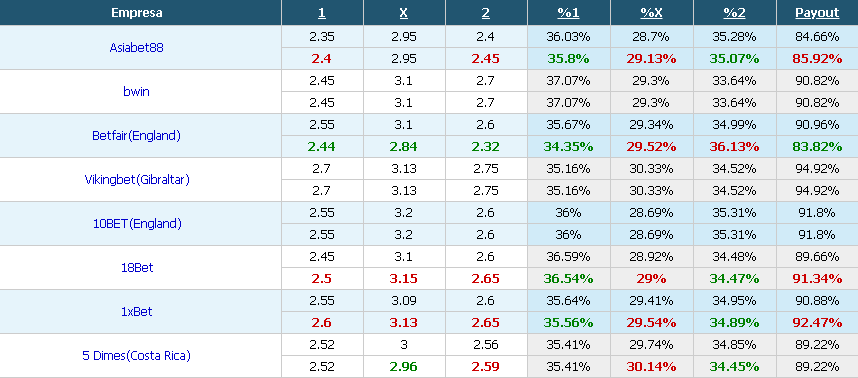Open the bwin bookmaker link
This screenshot has width=858, height=378.
[137, 91]
